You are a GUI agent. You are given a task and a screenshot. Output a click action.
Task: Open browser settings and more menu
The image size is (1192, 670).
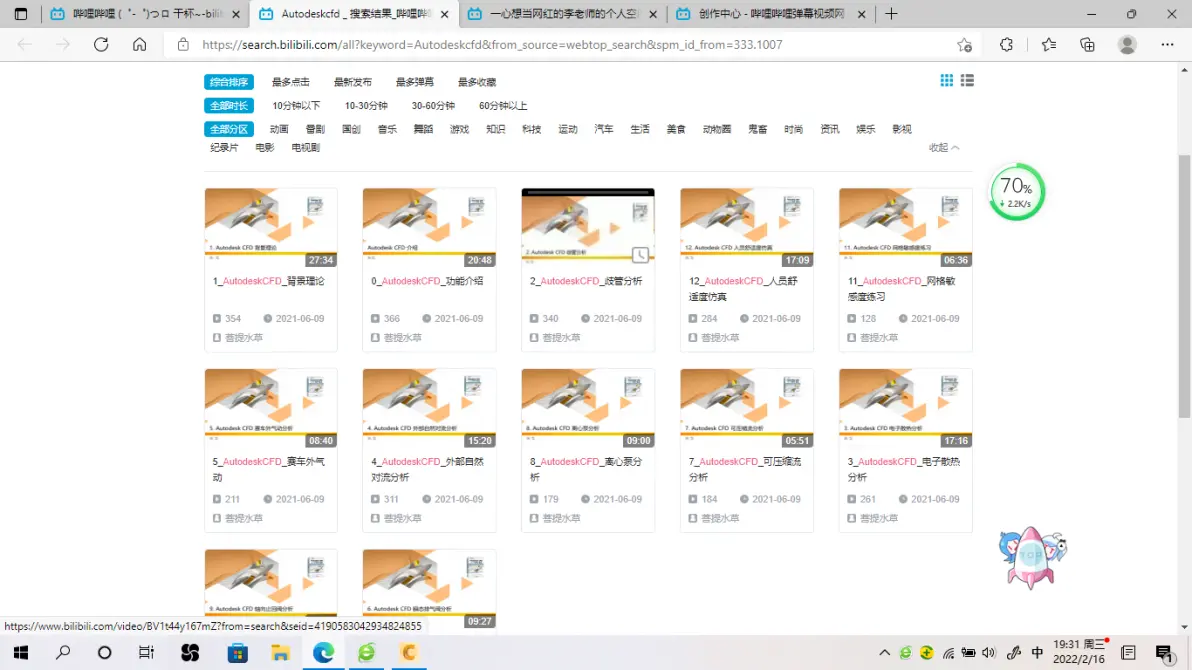1168,45
